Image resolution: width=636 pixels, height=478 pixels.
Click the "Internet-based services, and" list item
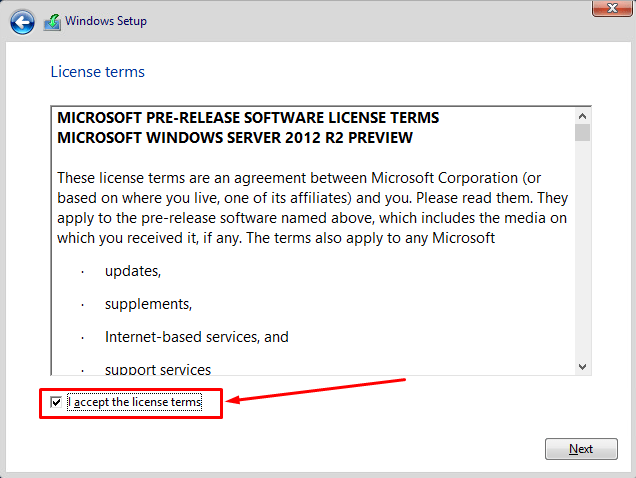pos(196,337)
